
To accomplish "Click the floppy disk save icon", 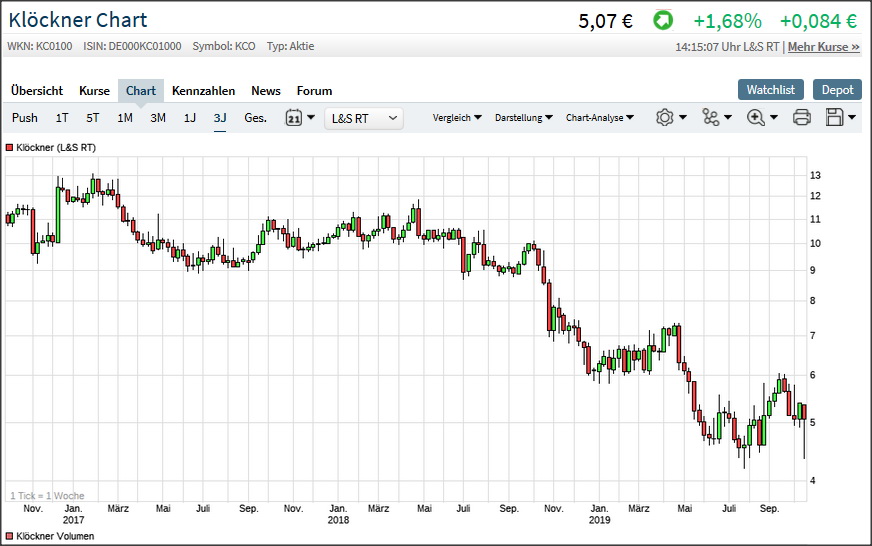I will (835, 117).
